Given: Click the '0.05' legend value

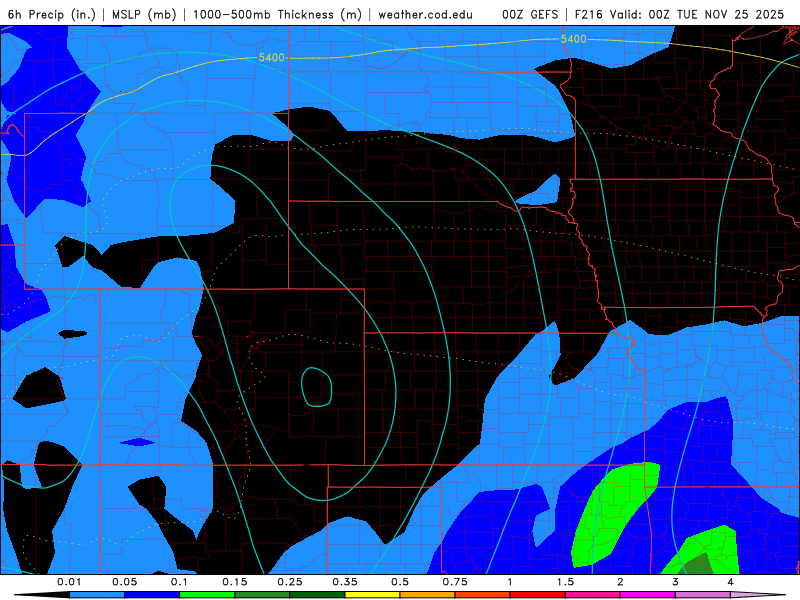Looking at the screenshot, I should click(124, 582).
